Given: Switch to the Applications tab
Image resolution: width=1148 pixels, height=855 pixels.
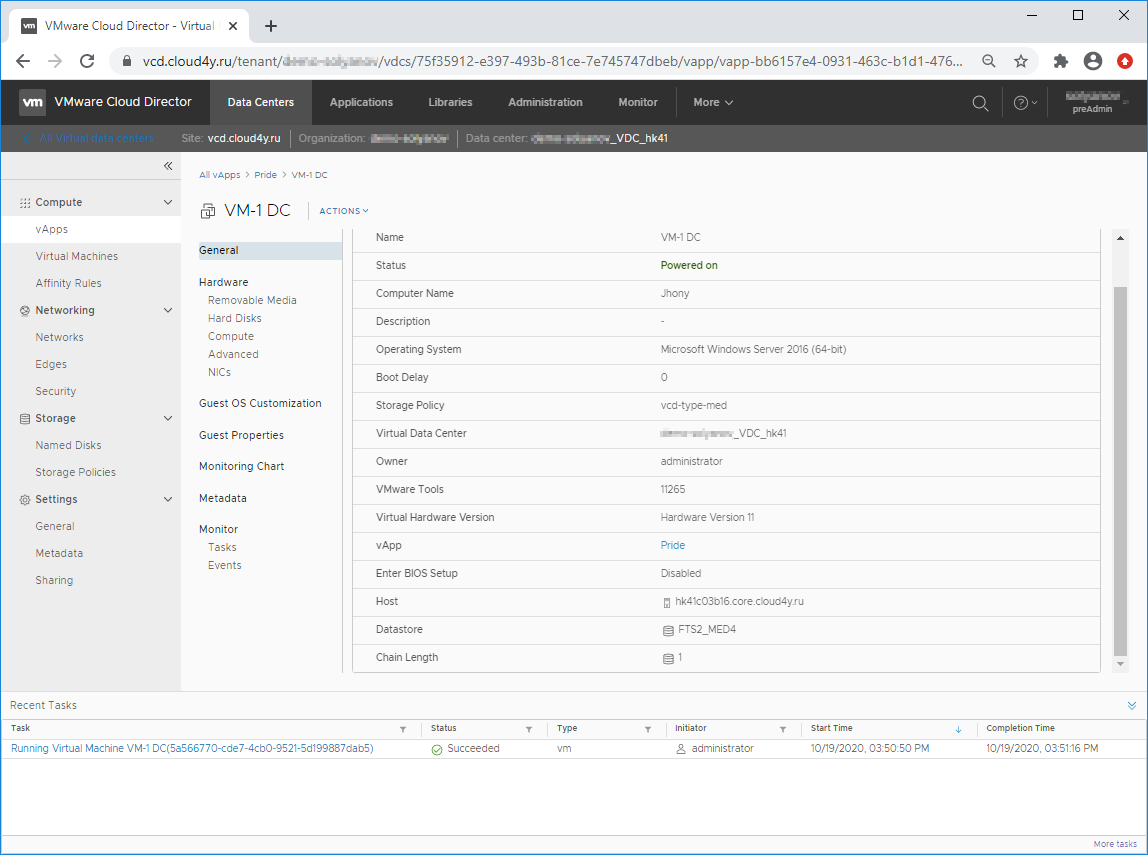Looking at the screenshot, I should [361, 102].
